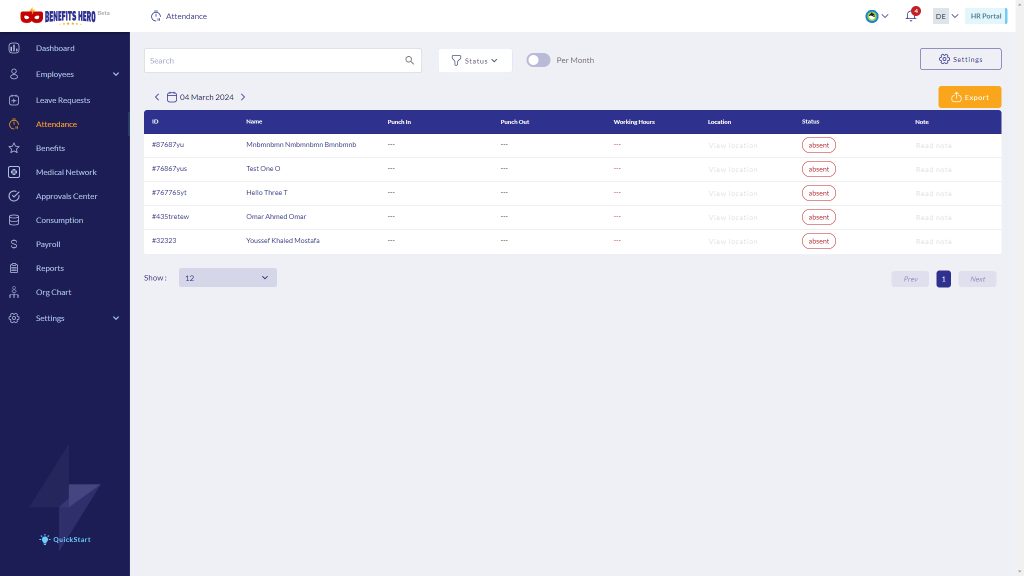
Task: Open Medical Network sidebar icon
Action: coord(14,172)
